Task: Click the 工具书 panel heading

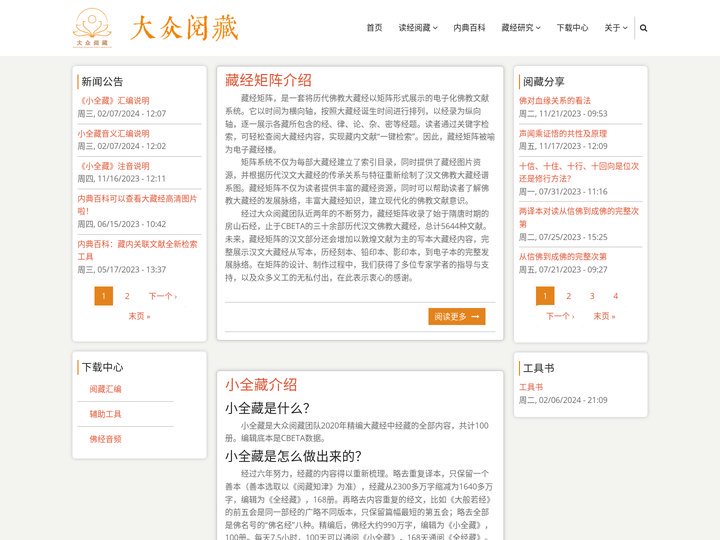Action: (539, 368)
